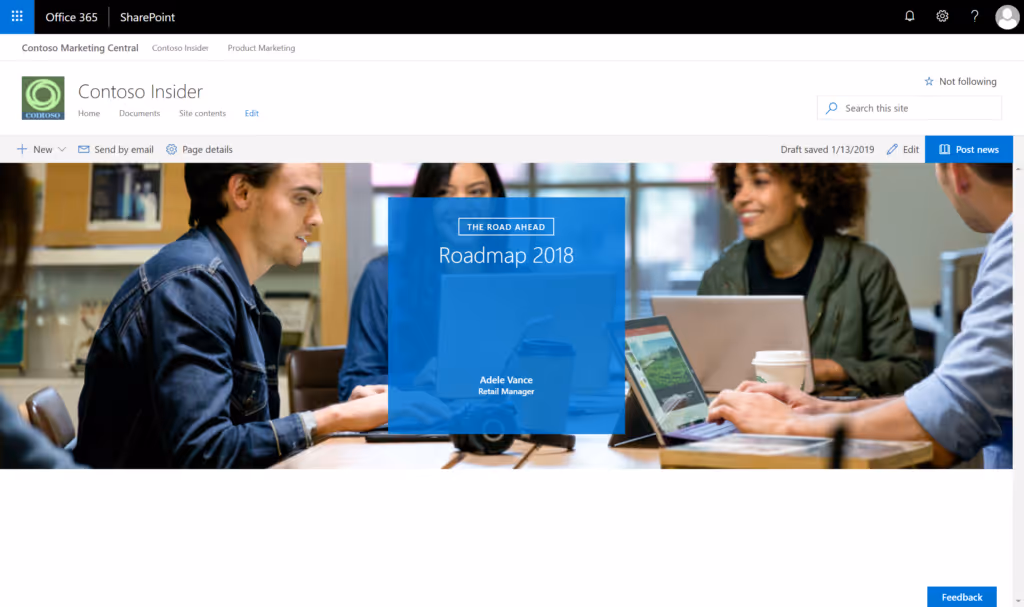Click the plus icon beside New
The height and width of the screenshot is (607, 1024).
click(22, 149)
